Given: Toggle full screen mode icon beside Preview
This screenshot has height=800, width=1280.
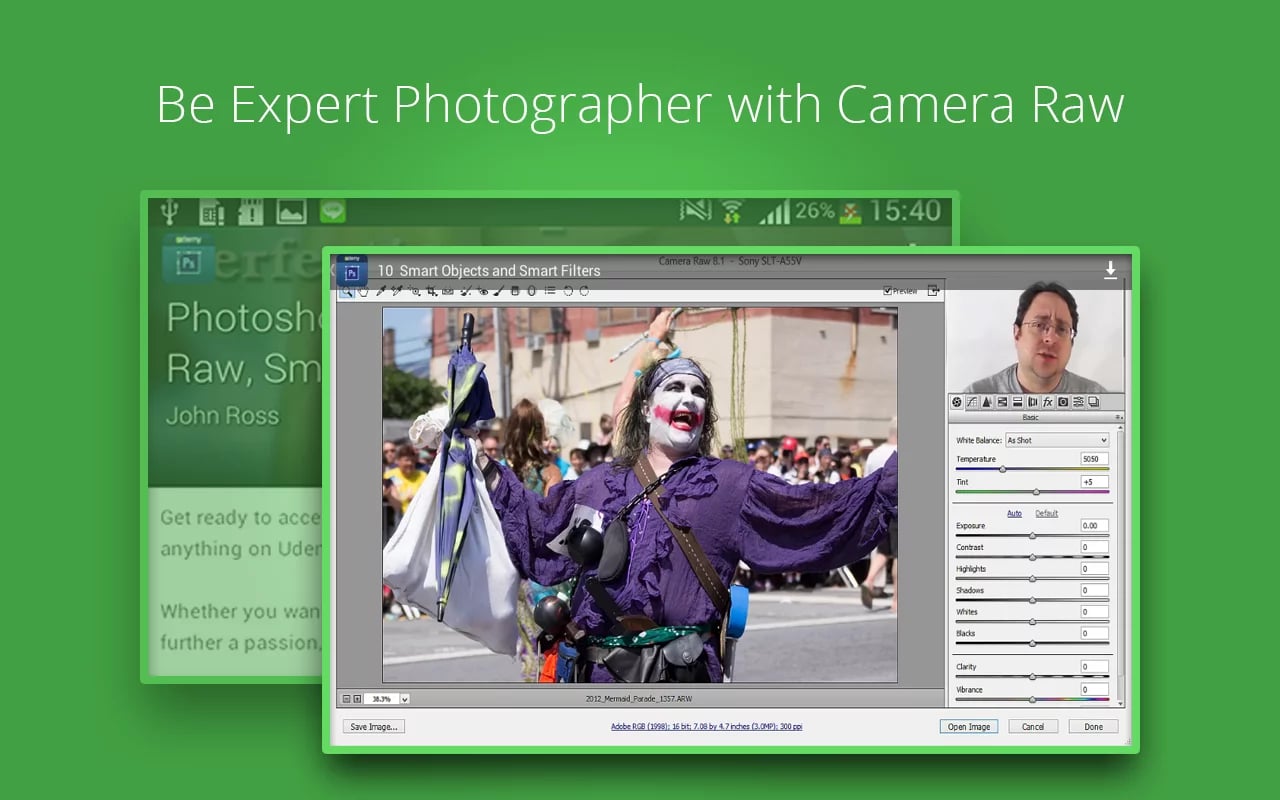Looking at the screenshot, I should click(x=933, y=291).
